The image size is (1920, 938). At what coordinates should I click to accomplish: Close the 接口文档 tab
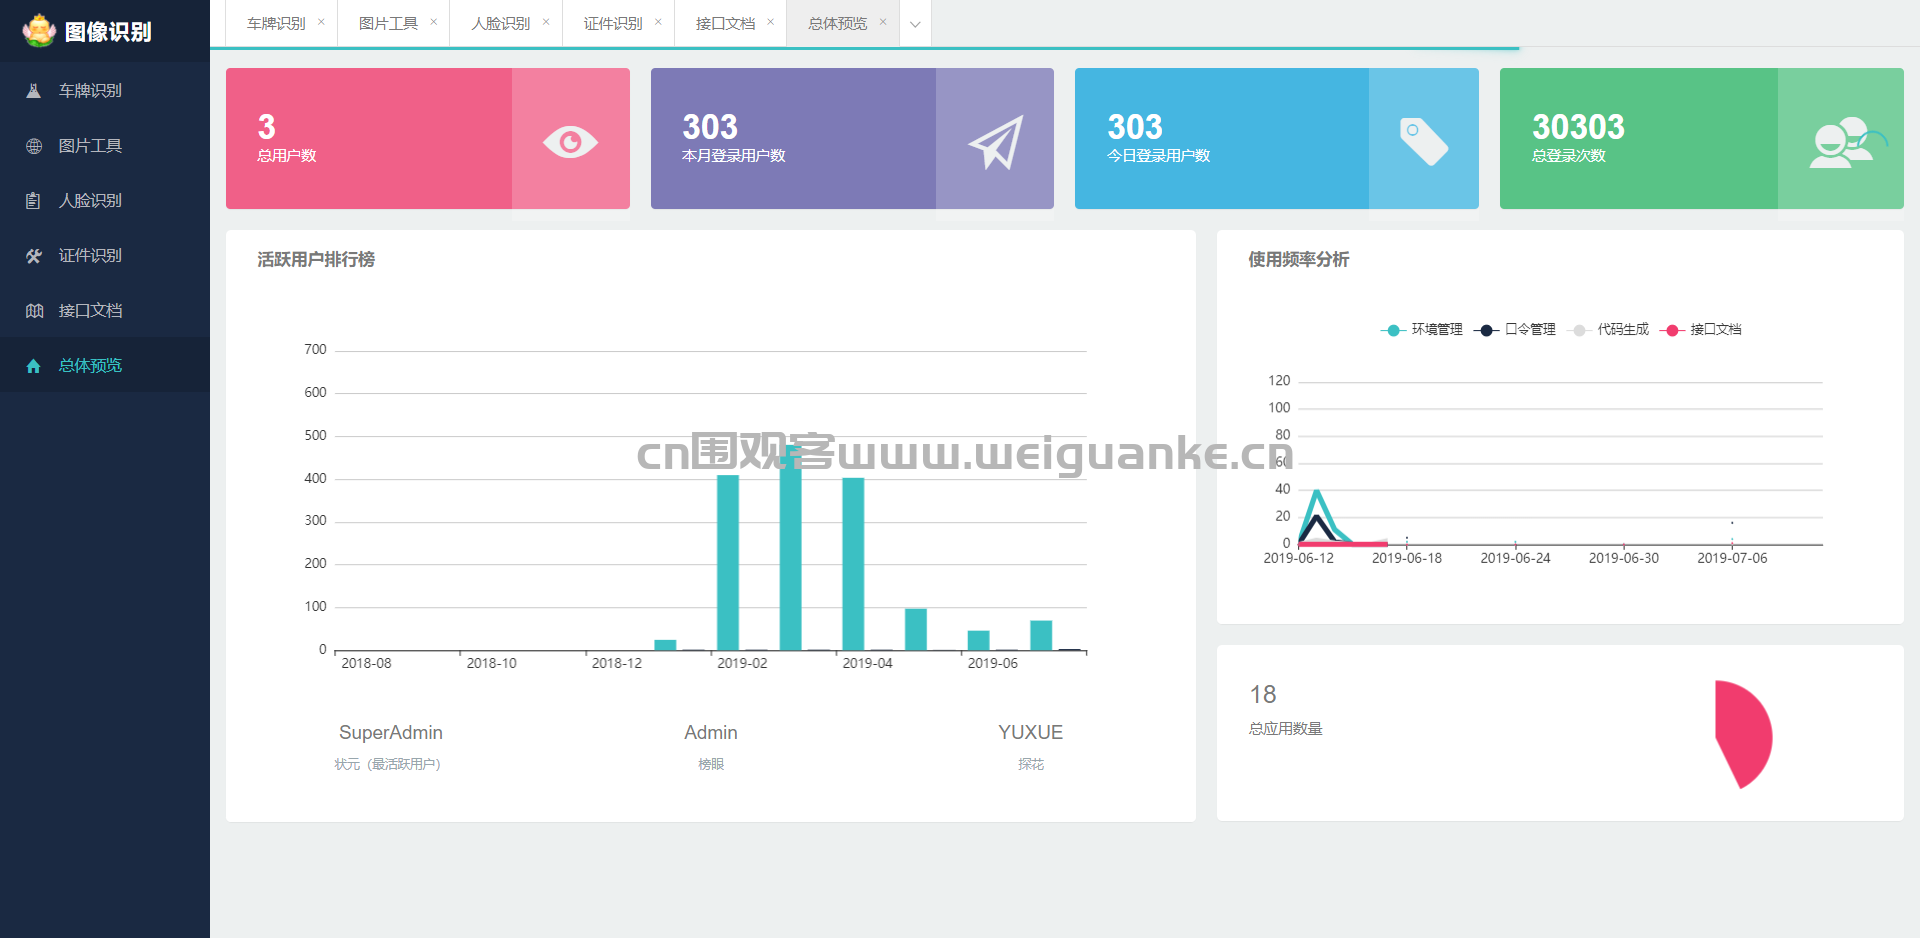[770, 22]
